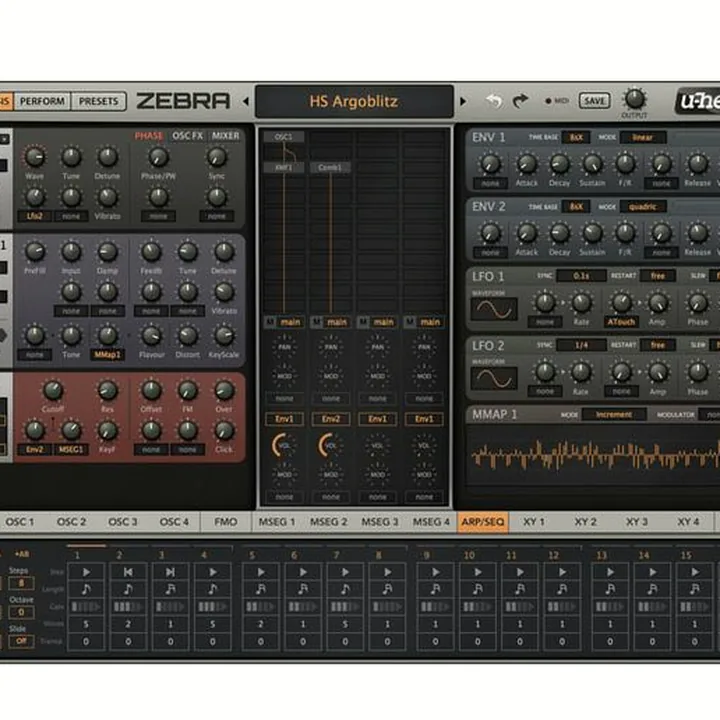Image resolution: width=720 pixels, height=720 pixels.
Task: Open first lane main output selector
Action: (x=290, y=322)
